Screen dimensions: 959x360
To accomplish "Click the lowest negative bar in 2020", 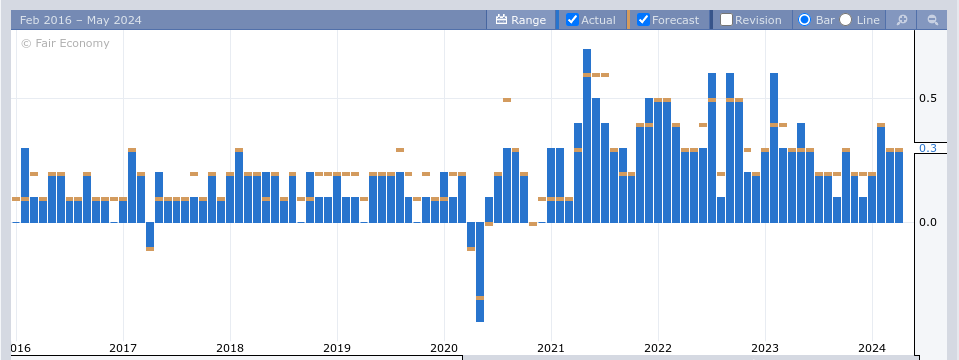I will [x=480, y=272].
